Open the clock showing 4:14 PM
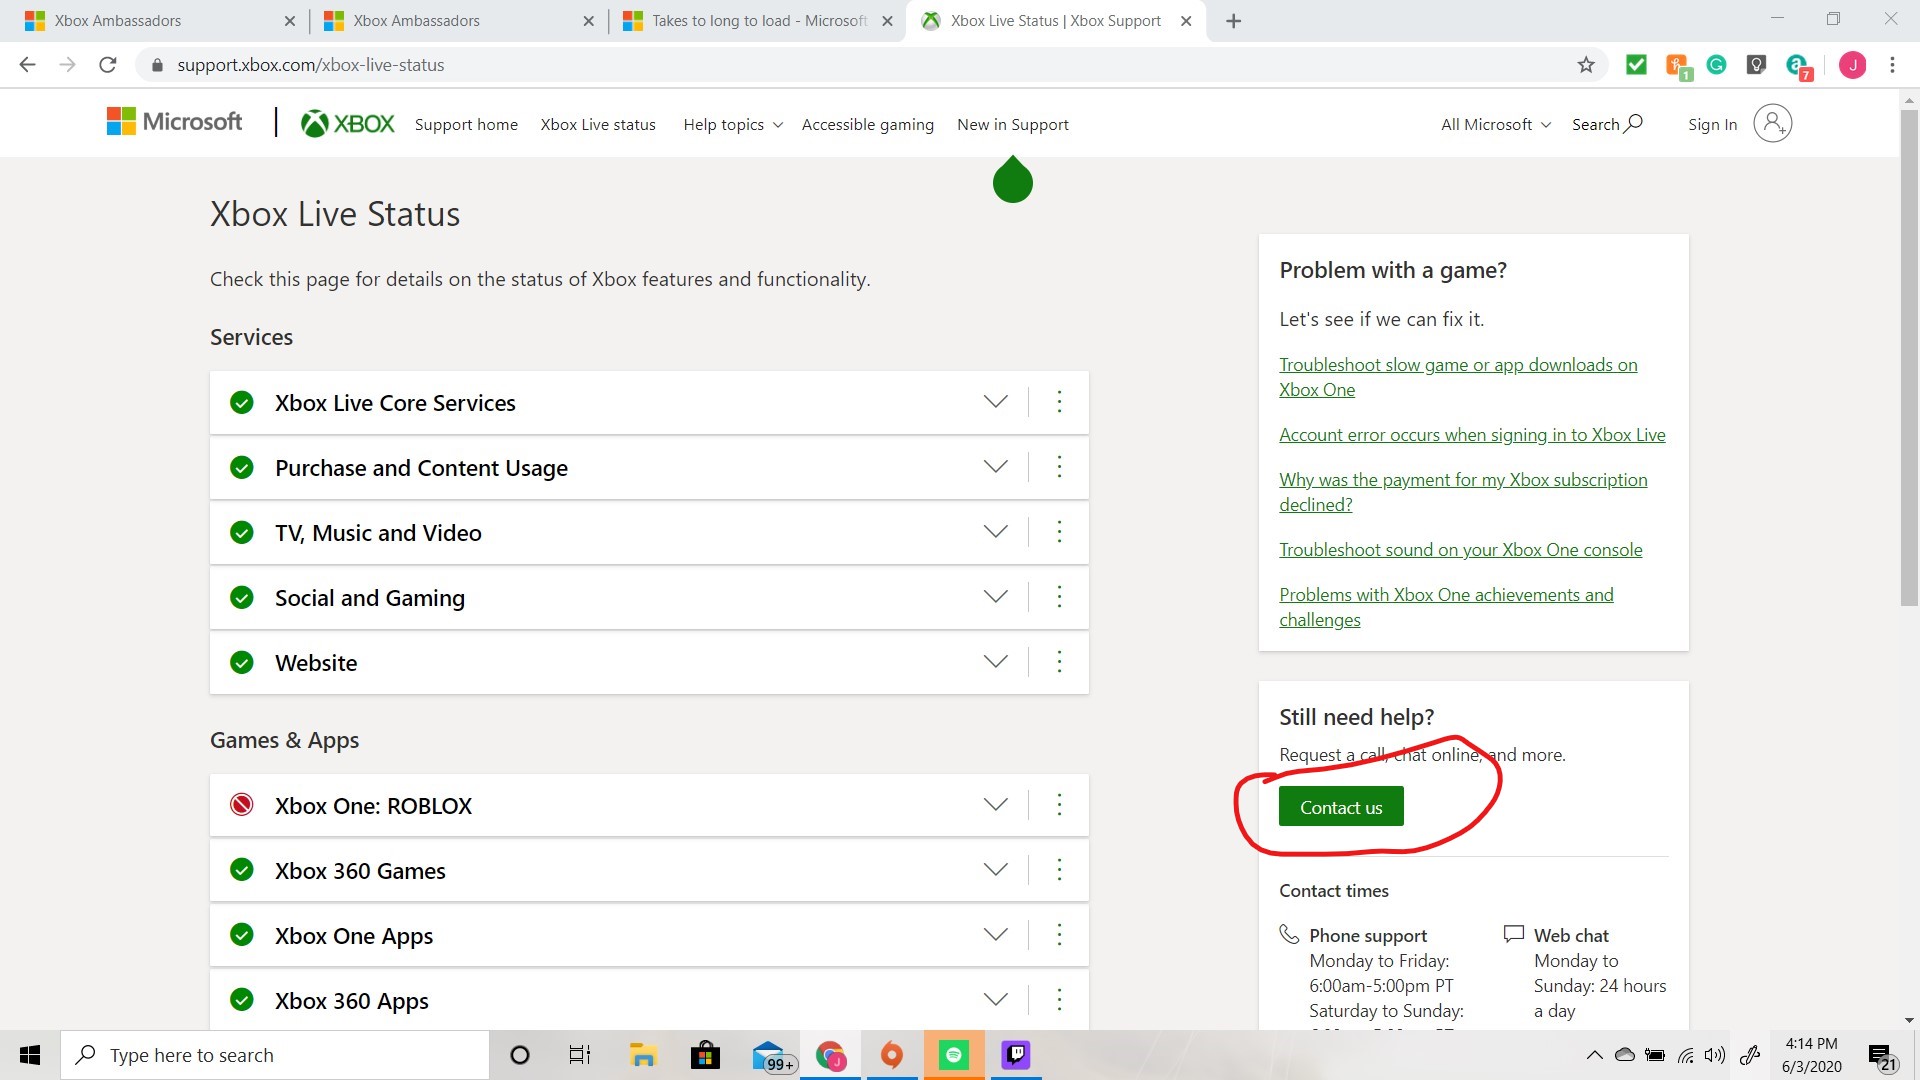 (1811, 1055)
